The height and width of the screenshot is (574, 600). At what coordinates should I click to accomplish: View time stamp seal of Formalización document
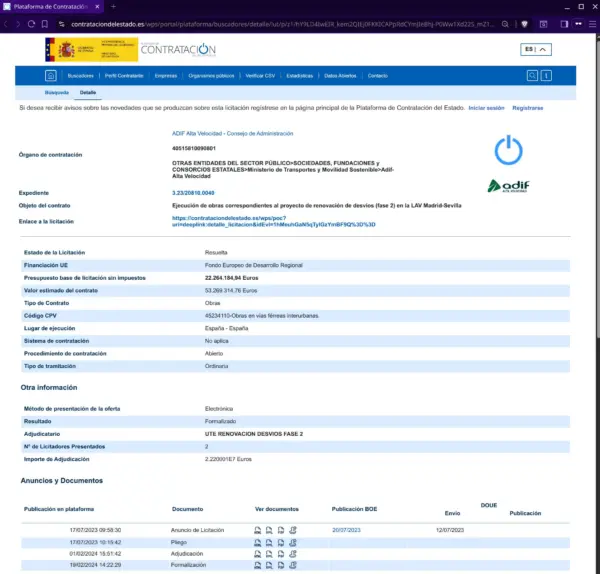pos(293,565)
